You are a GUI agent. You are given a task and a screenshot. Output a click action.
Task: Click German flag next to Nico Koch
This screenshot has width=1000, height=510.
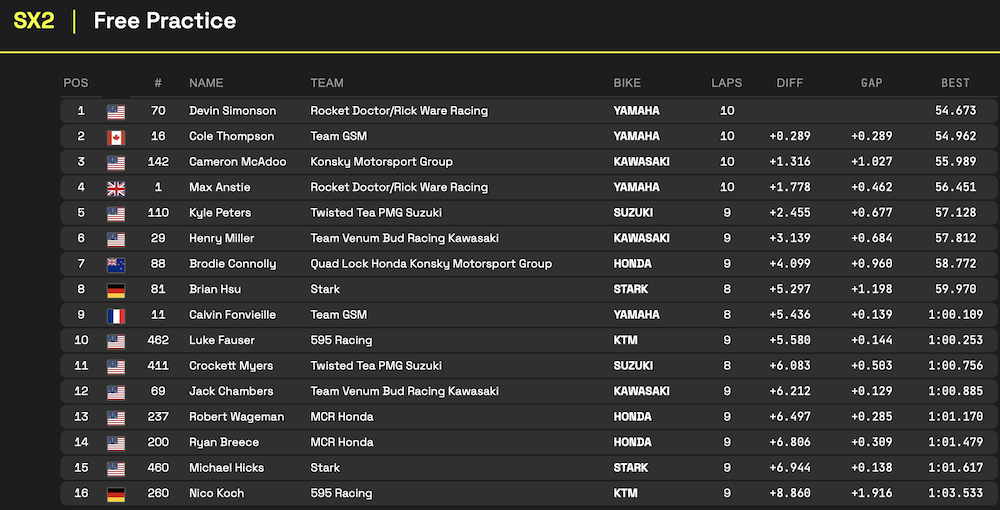point(116,494)
